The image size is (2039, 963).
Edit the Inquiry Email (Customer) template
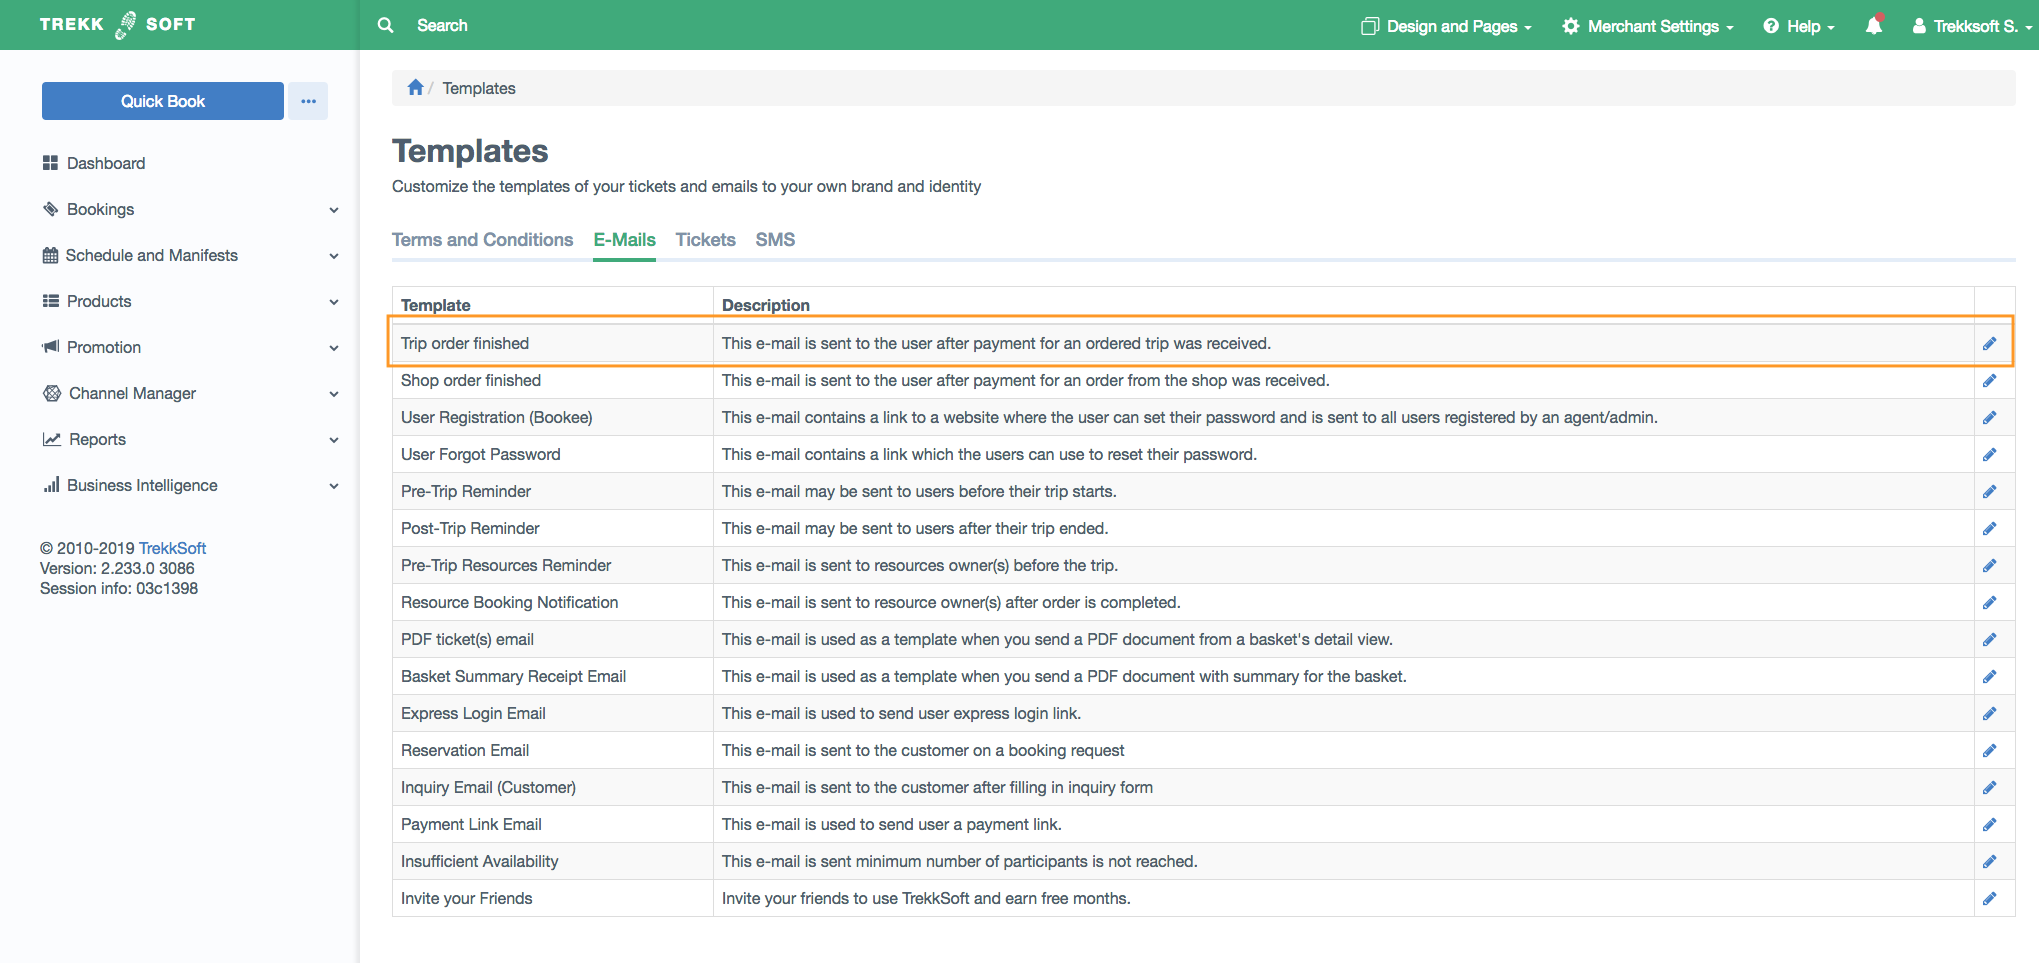(1989, 788)
